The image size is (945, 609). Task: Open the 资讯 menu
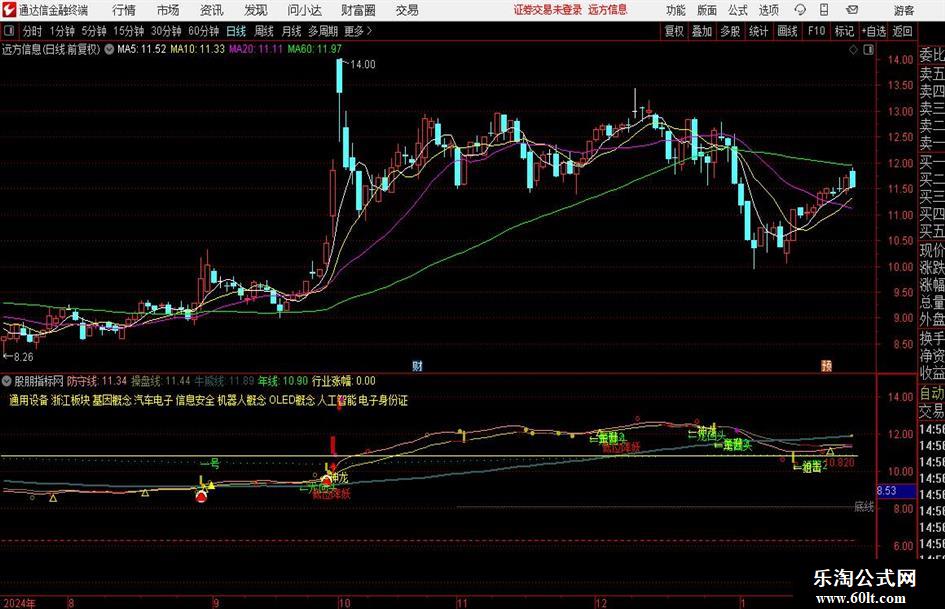[x=212, y=10]
